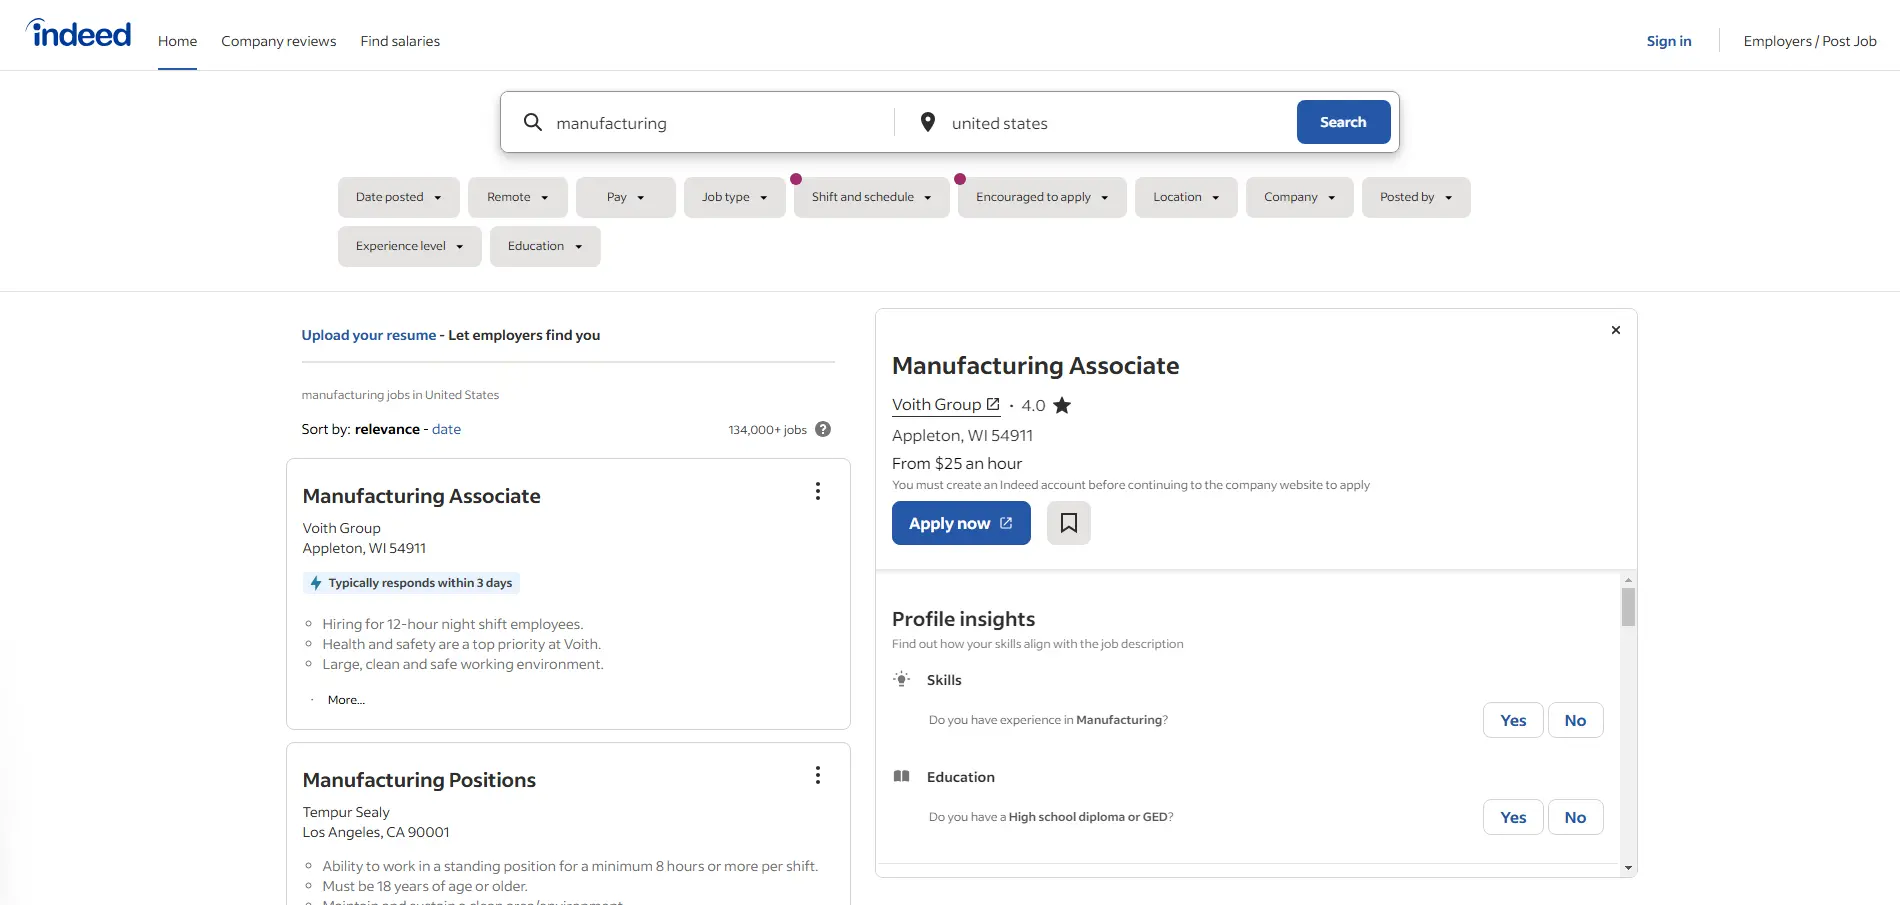Click 'Los Angeles, CA 90001' text
1900x905 pixels.
click(x=376, y=832)
